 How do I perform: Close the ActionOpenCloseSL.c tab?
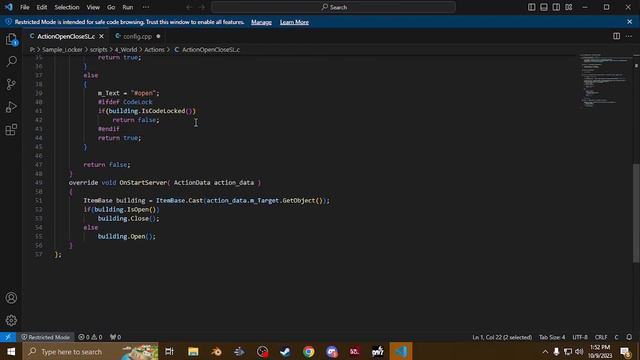click(102, 36)
